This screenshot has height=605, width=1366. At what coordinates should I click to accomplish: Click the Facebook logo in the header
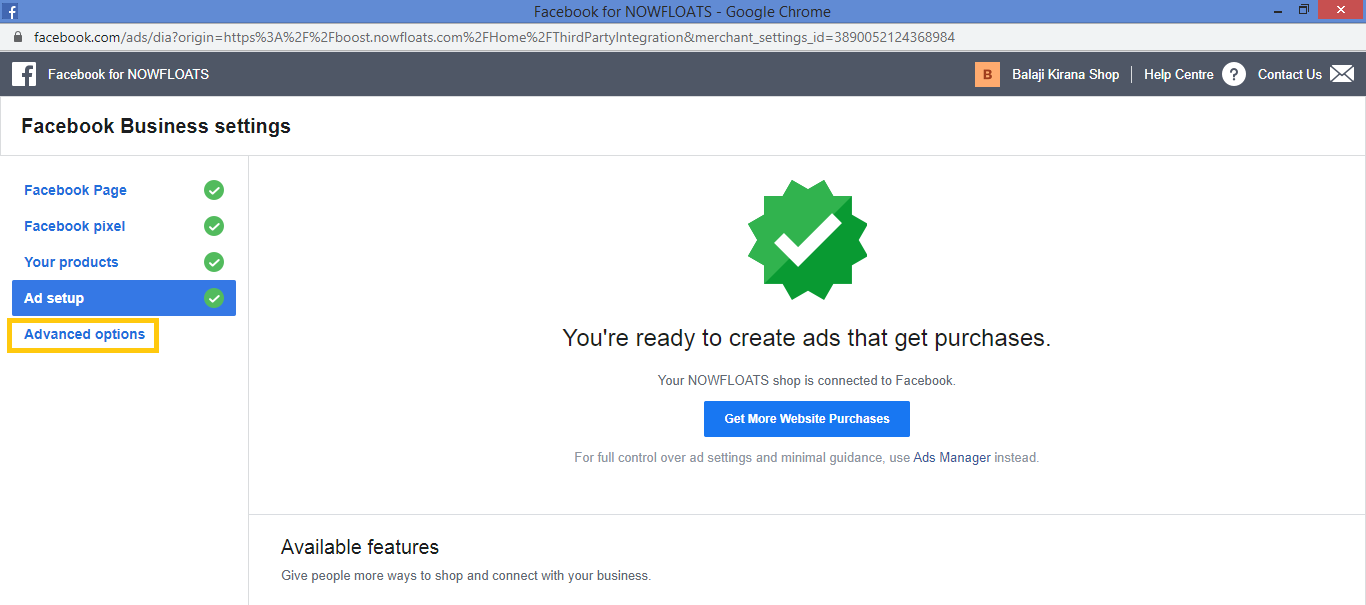pyautogui.click(x=24, y=74)
